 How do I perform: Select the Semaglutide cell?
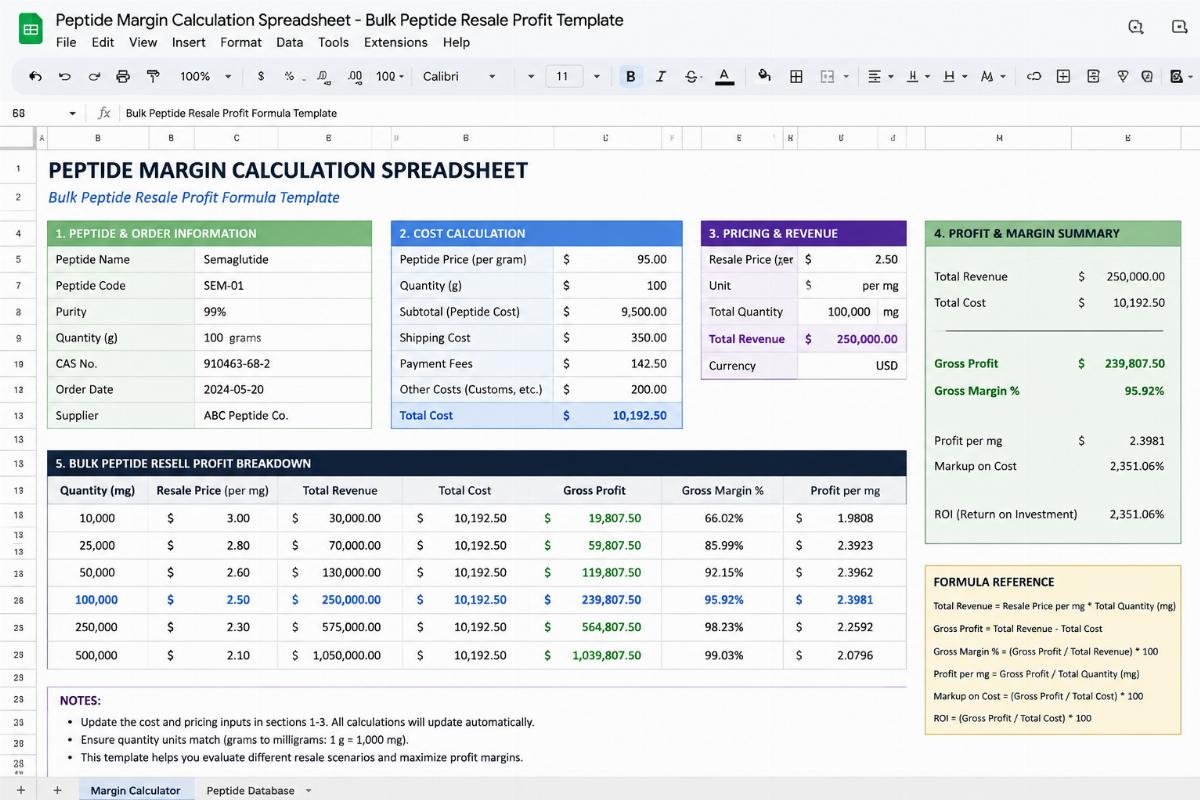tap(283, 259)
